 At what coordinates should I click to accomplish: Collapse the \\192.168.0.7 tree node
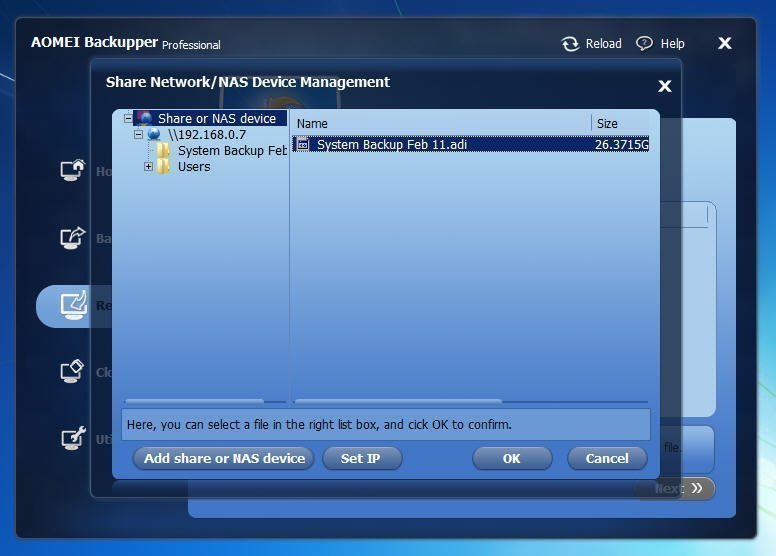click(x=139, y=134)
